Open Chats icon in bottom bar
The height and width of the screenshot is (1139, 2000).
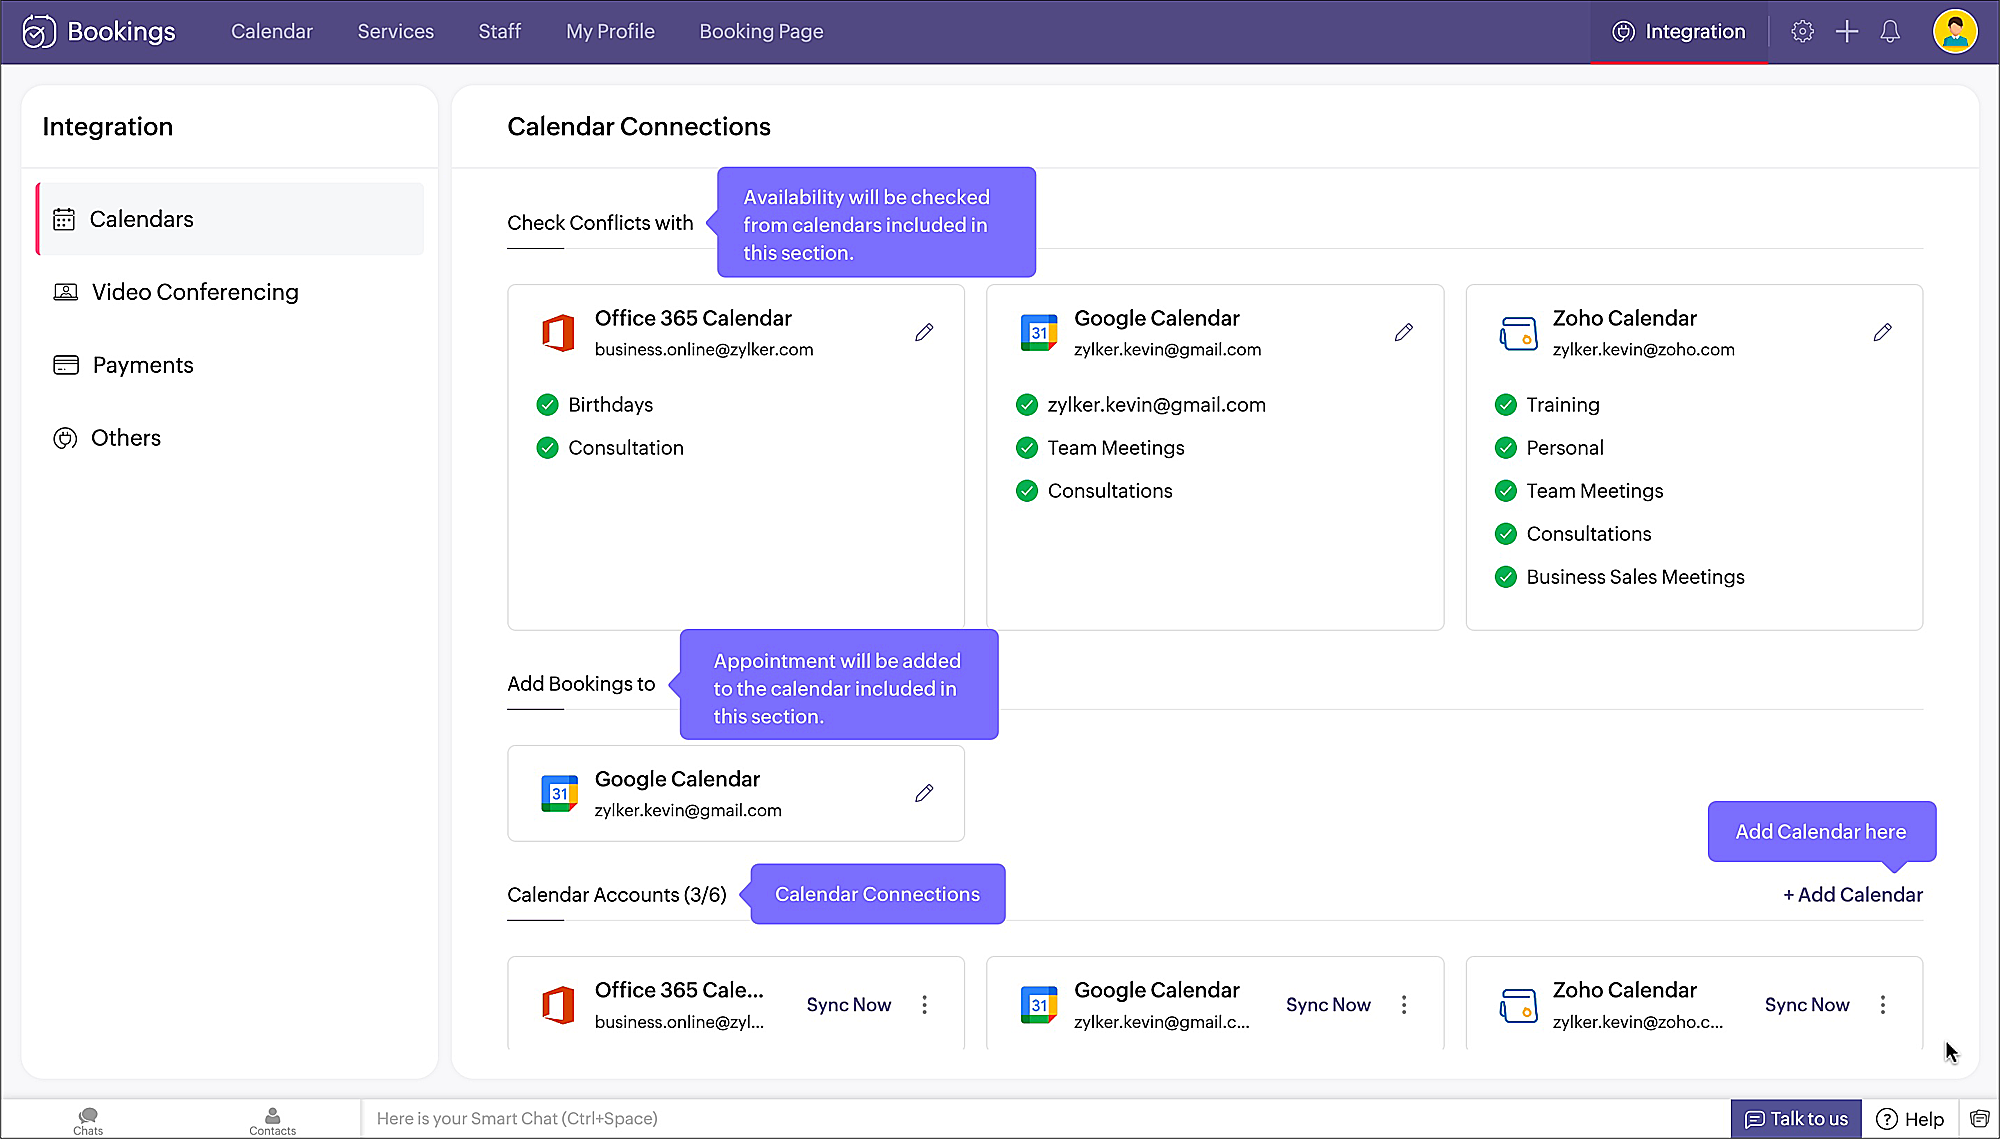pos(88,1119)
